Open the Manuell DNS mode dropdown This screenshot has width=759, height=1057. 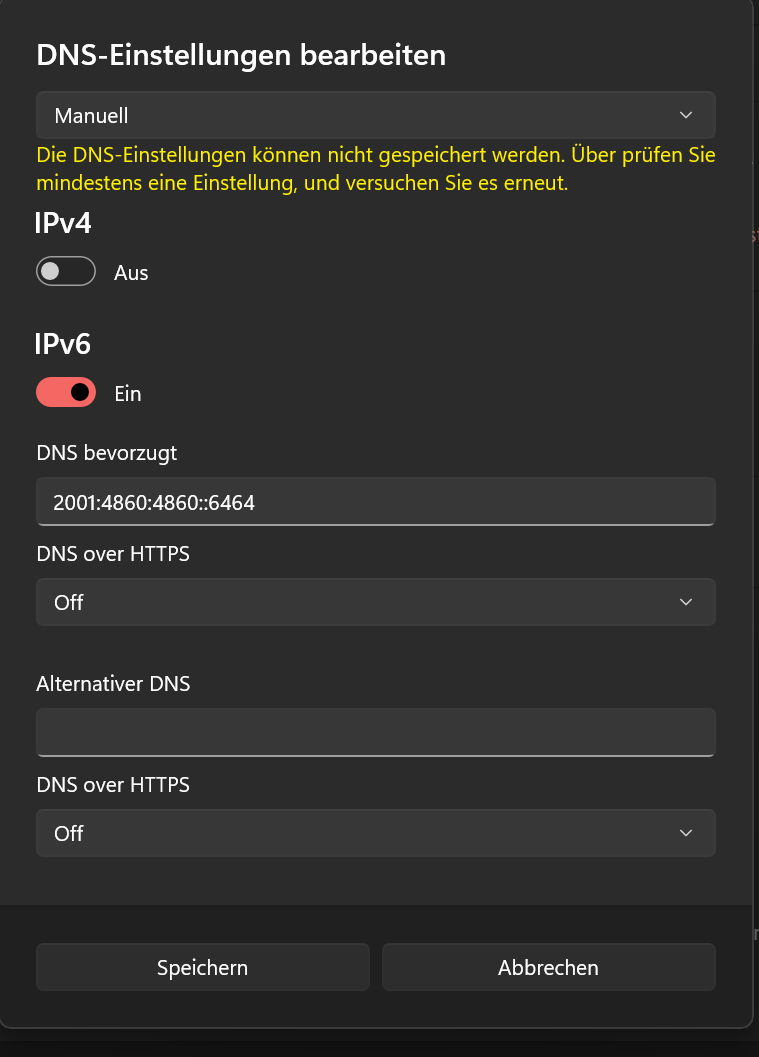pyautogui.click(x=375, y=115)
